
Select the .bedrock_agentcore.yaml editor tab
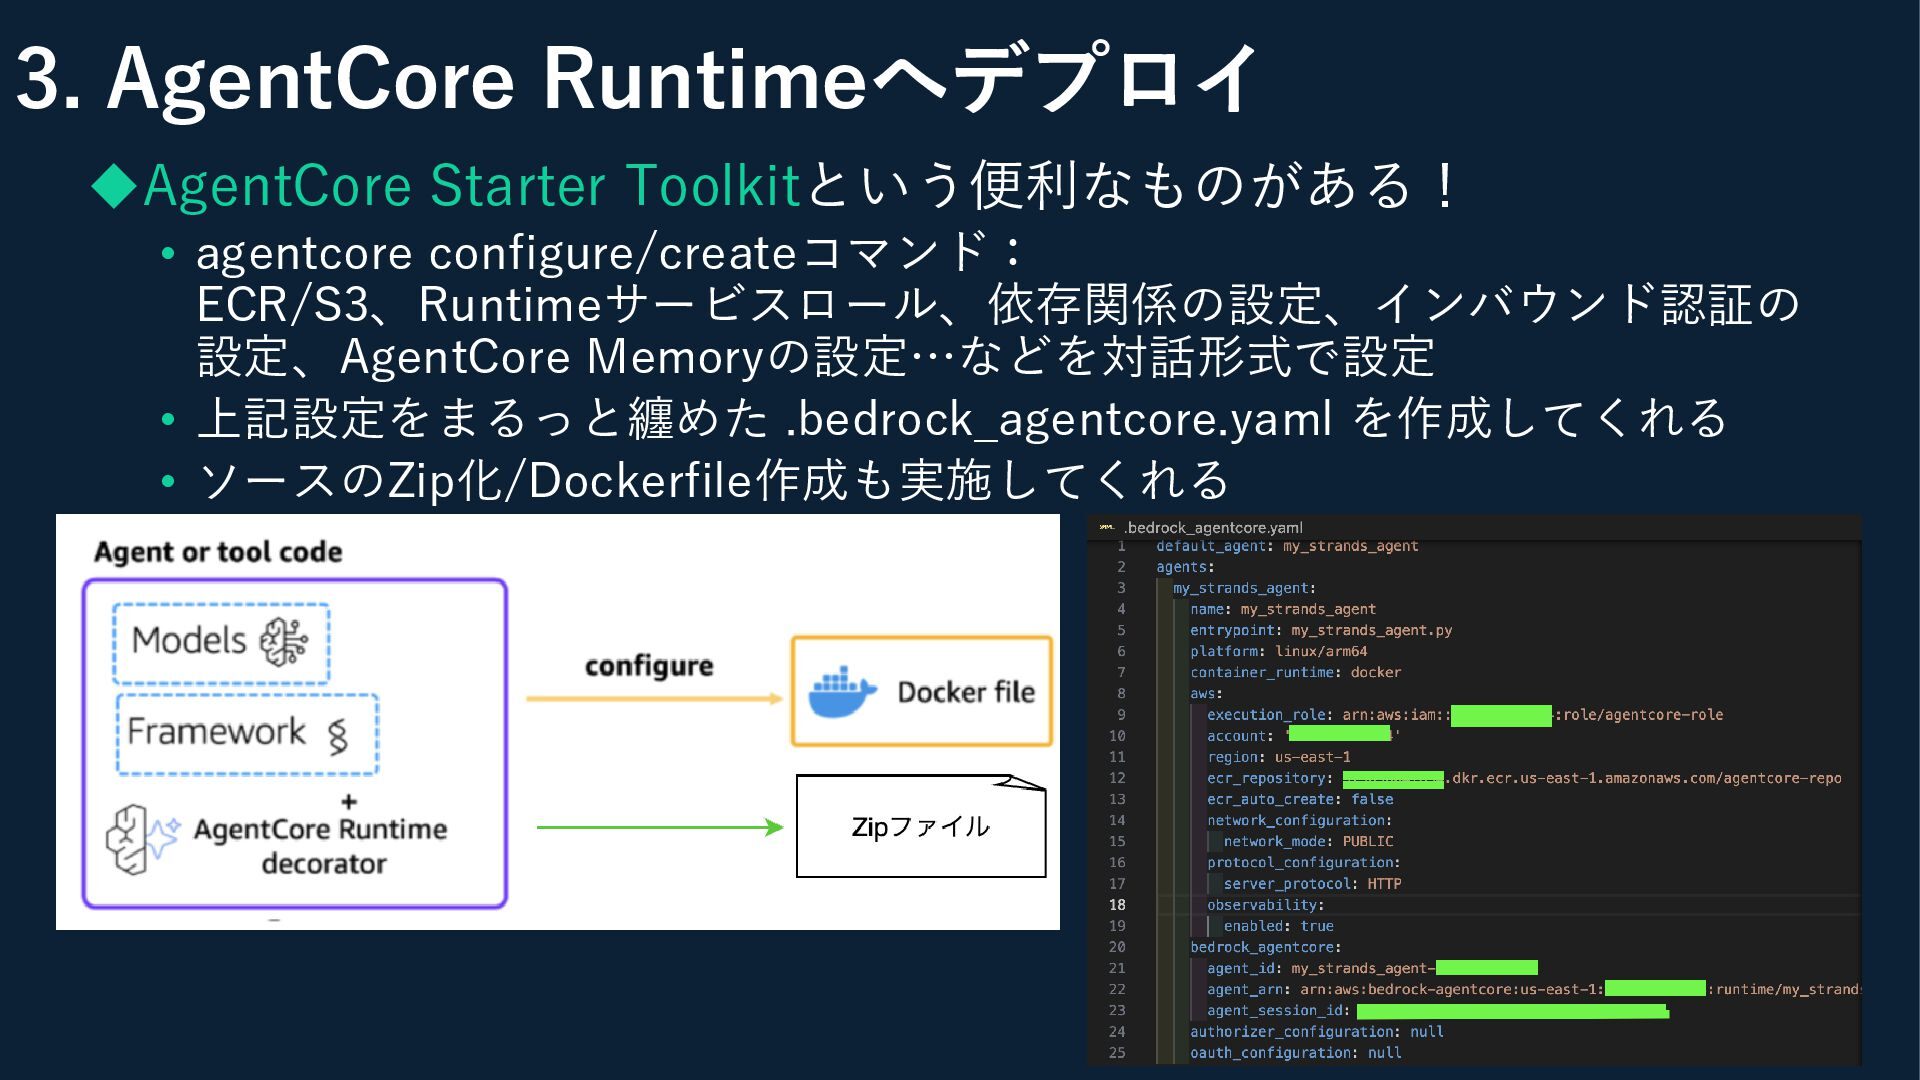[x=1212, y=527]
